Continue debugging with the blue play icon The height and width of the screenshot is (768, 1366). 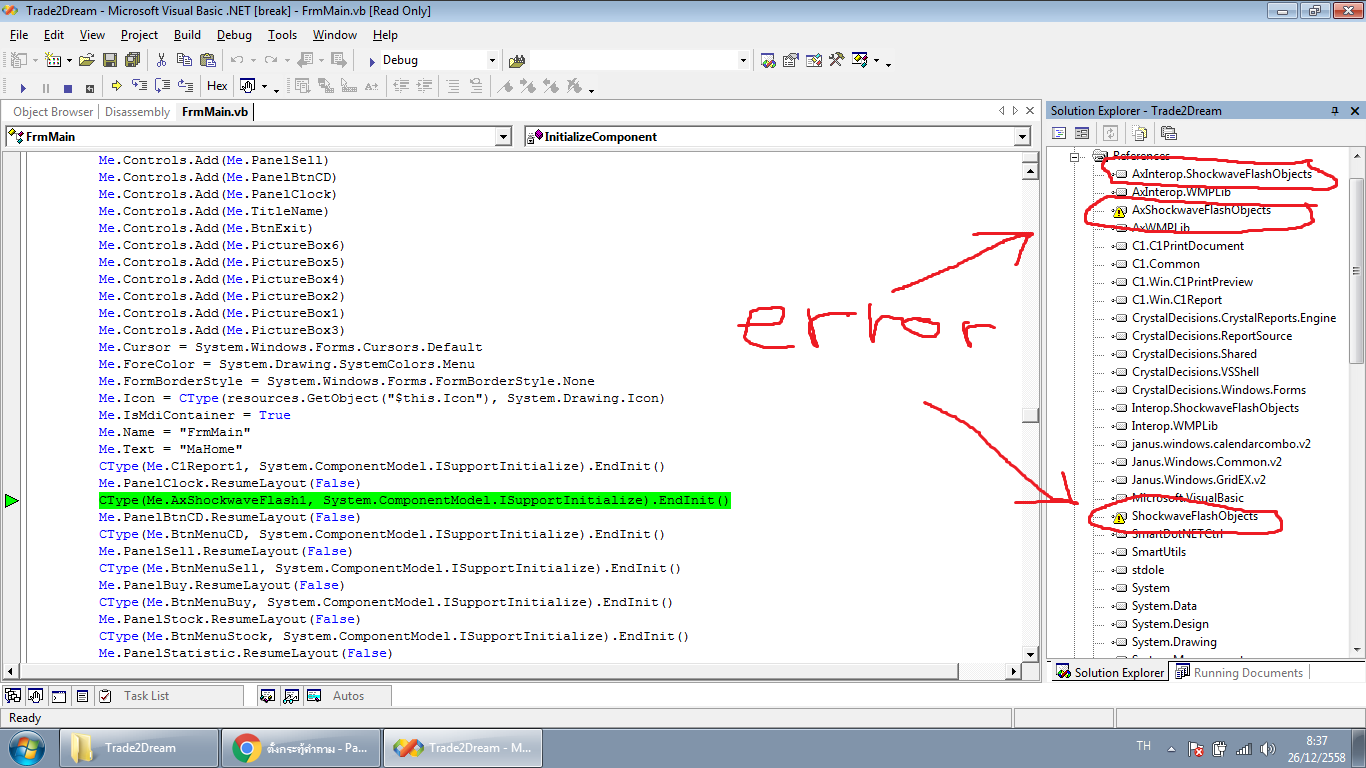tap(23, 87)
